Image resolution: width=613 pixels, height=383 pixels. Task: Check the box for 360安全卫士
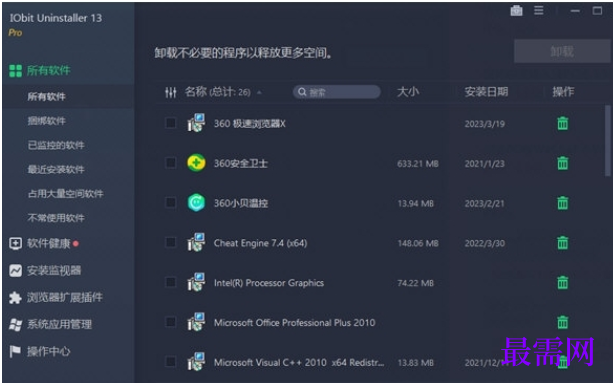click(170, 163)
